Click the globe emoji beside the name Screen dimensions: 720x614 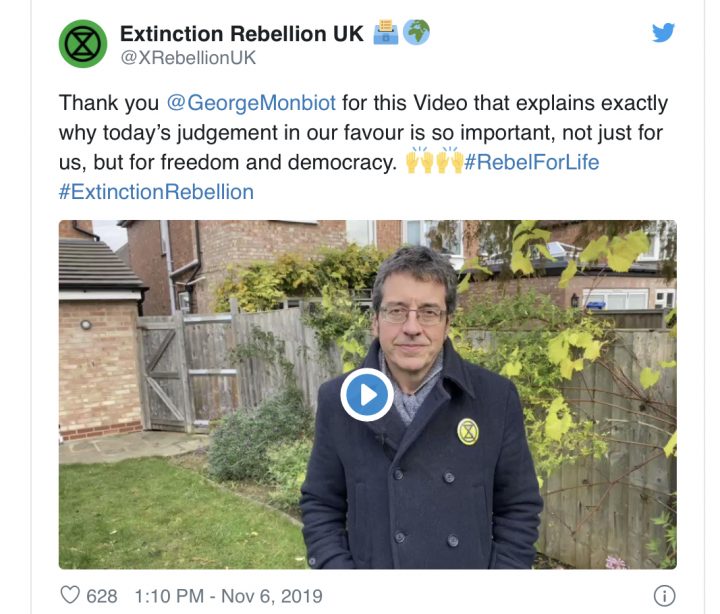pos(416,32)
